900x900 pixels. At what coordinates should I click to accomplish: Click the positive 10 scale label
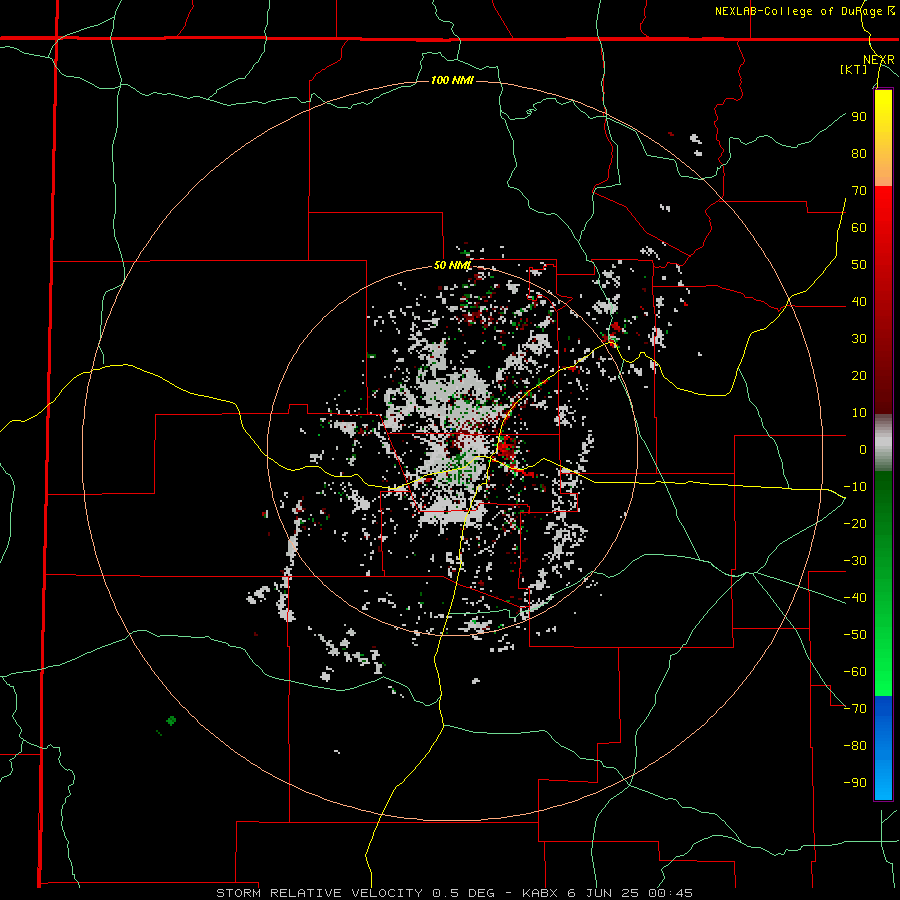[x=859, y=413]
